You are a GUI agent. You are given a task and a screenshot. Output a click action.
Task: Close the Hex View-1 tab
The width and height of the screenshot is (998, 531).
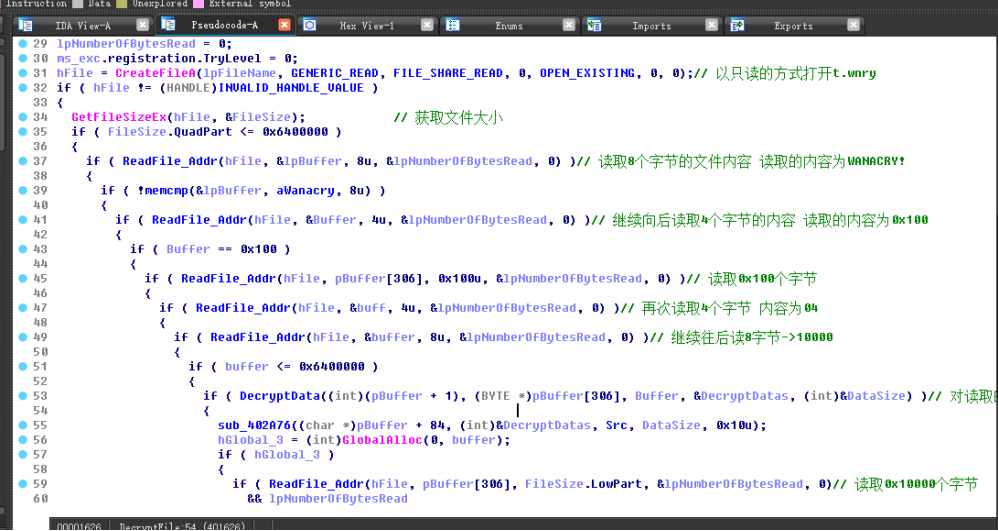pyautogui.click(x=427, y=25)
